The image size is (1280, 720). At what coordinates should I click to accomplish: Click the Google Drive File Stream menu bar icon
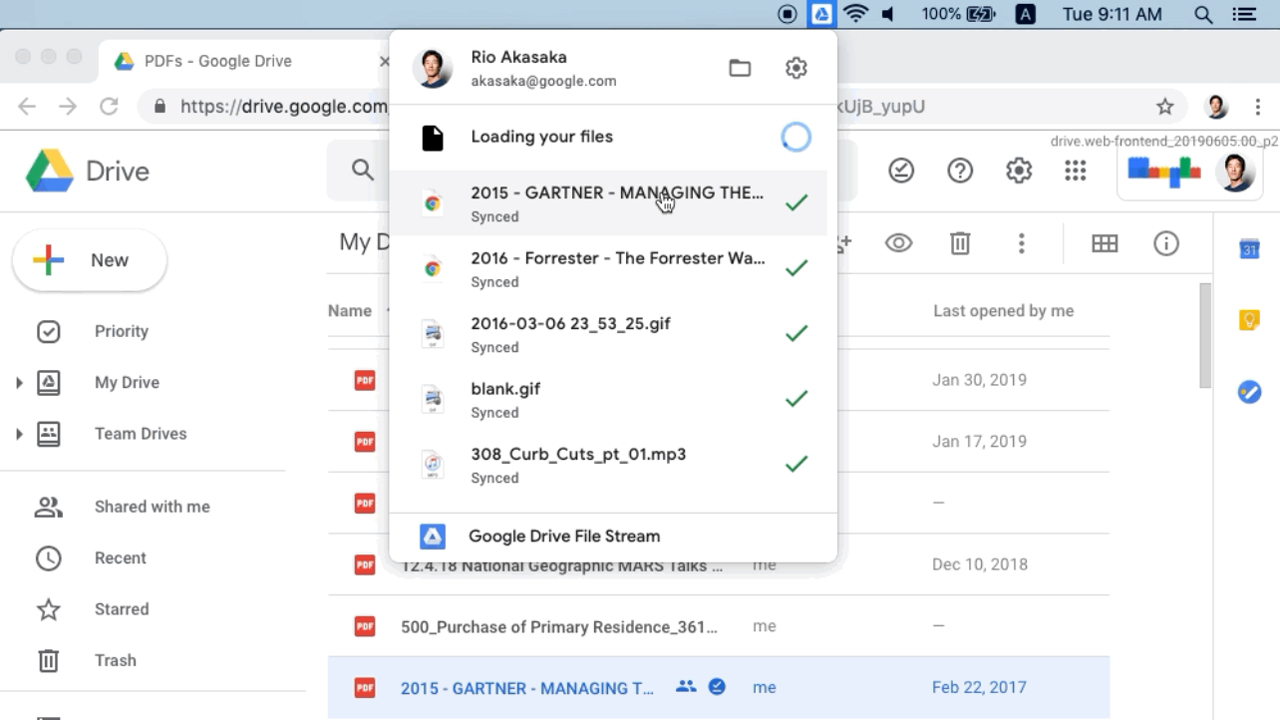(x=820, y=14)
